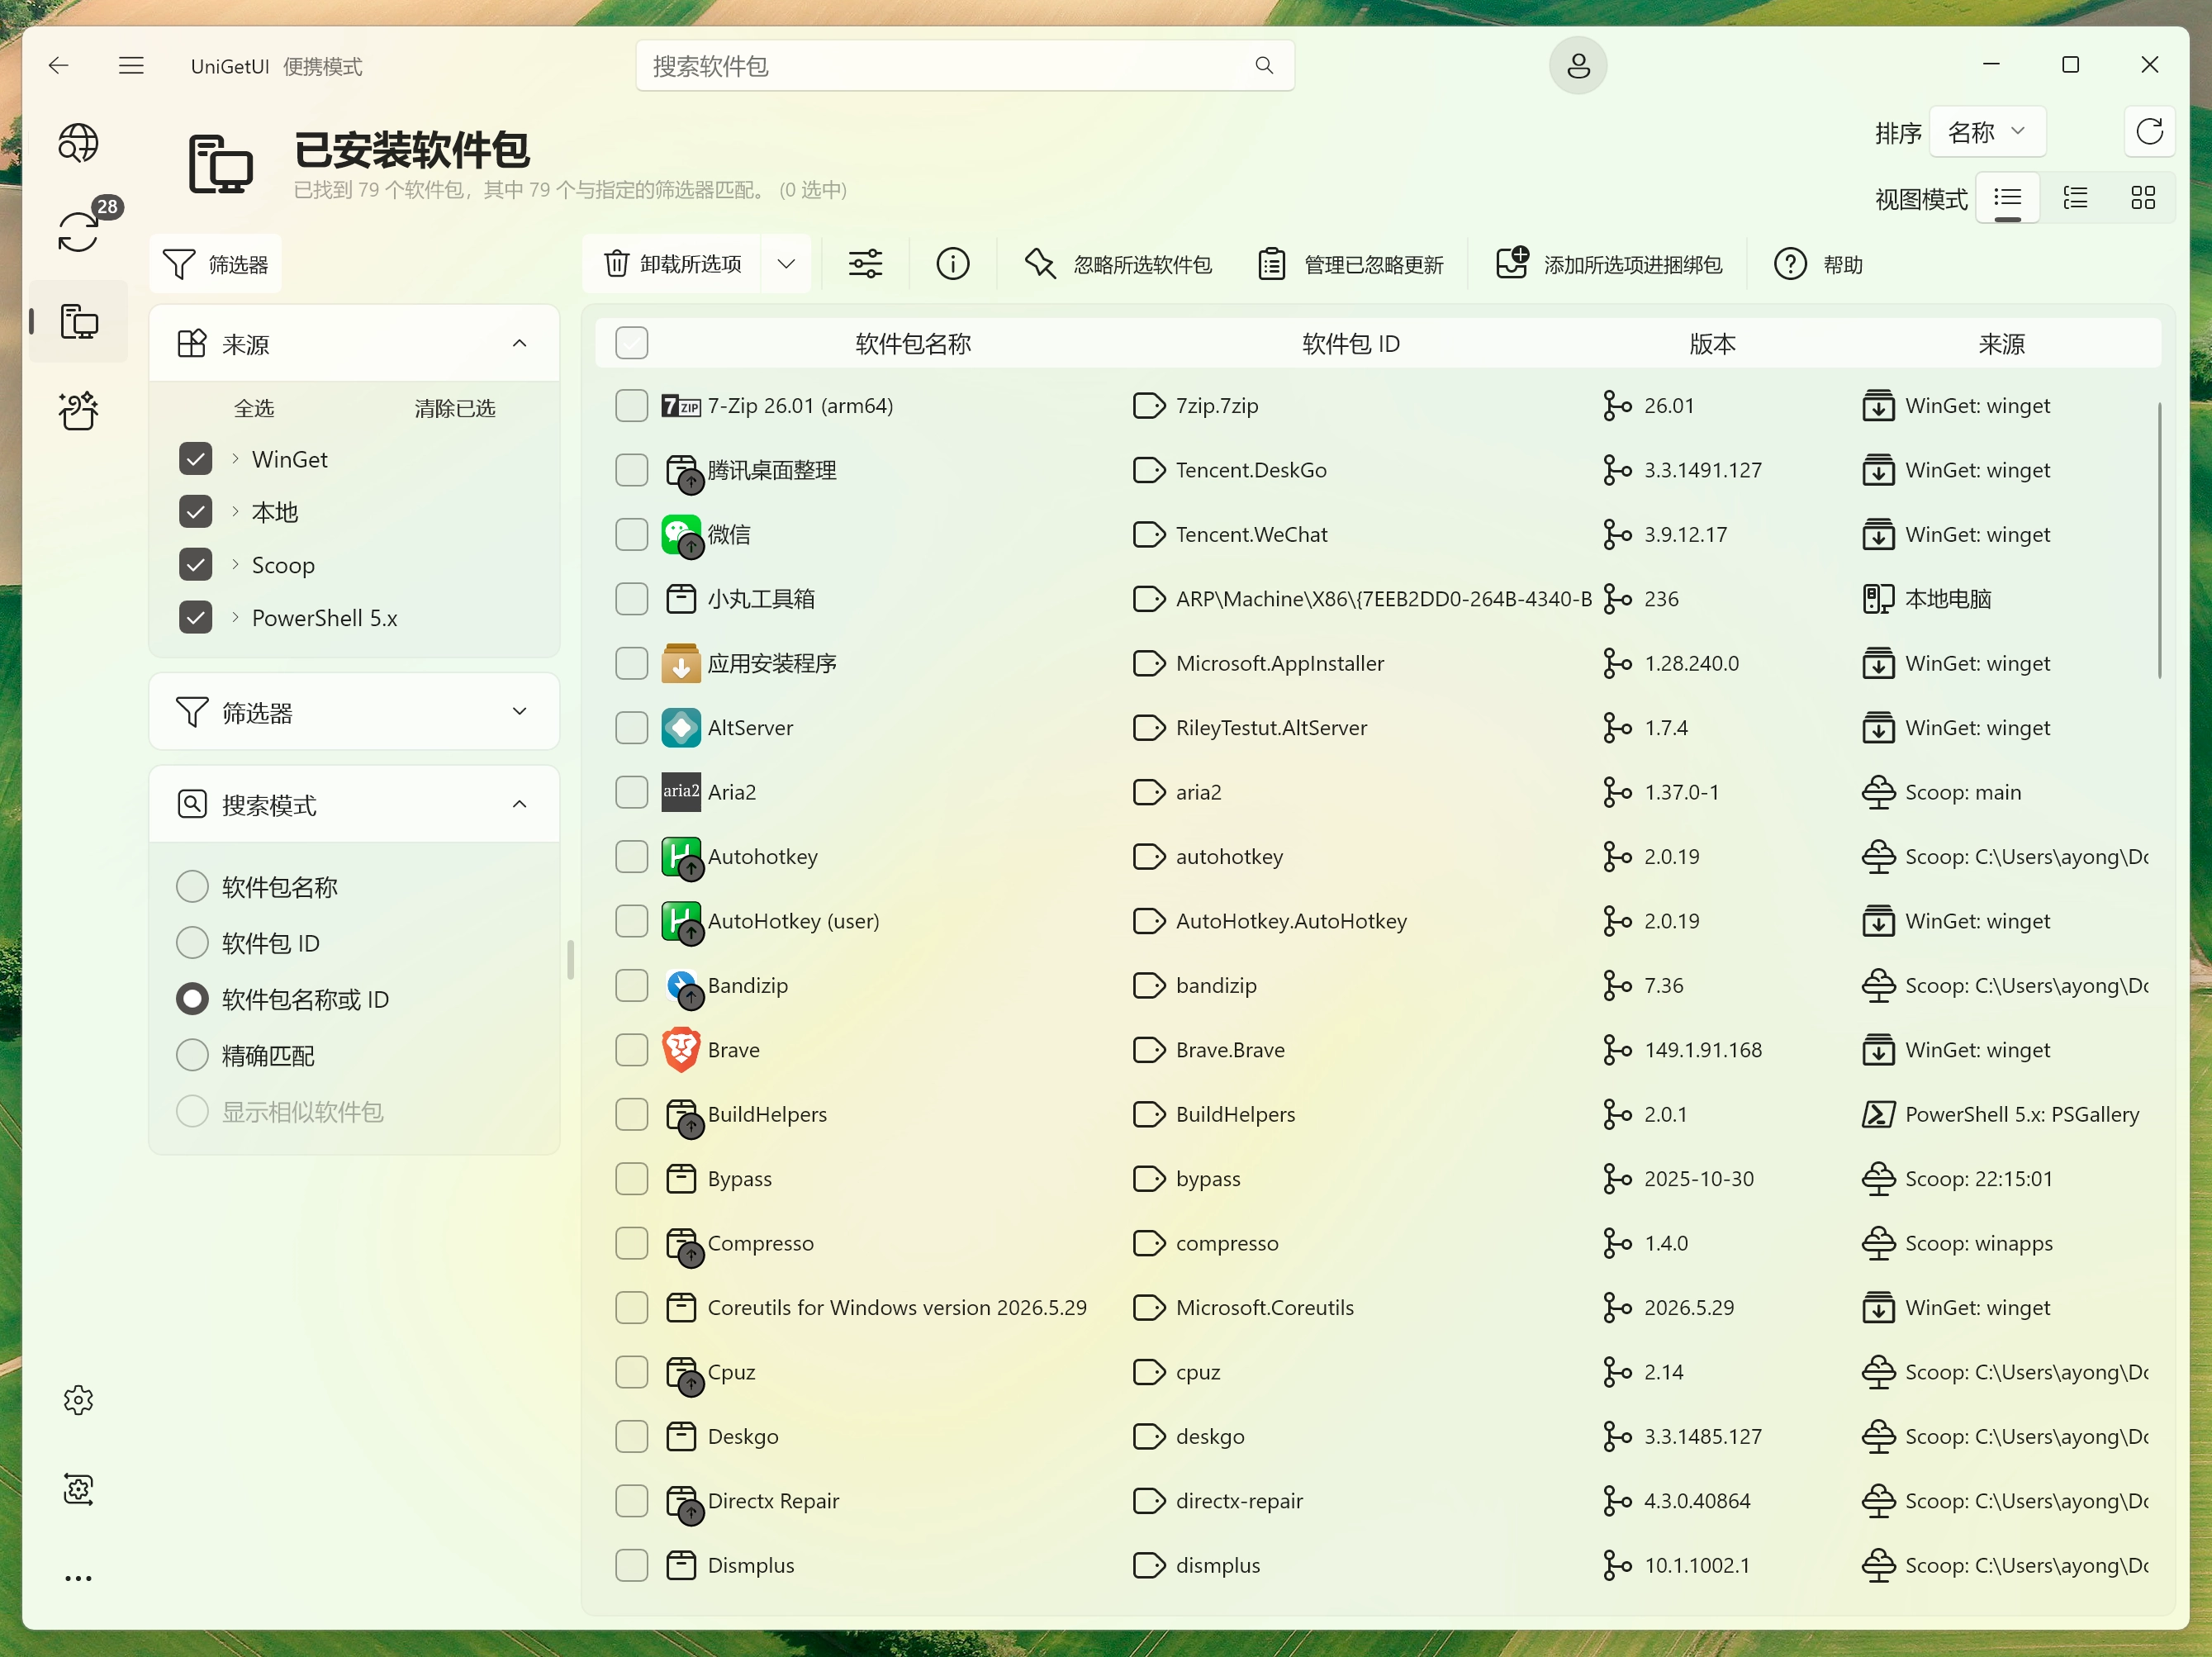Viewport: 2212px width, 1657px height.
Task: Open package manager settings icon
Action: (78, 1489)
